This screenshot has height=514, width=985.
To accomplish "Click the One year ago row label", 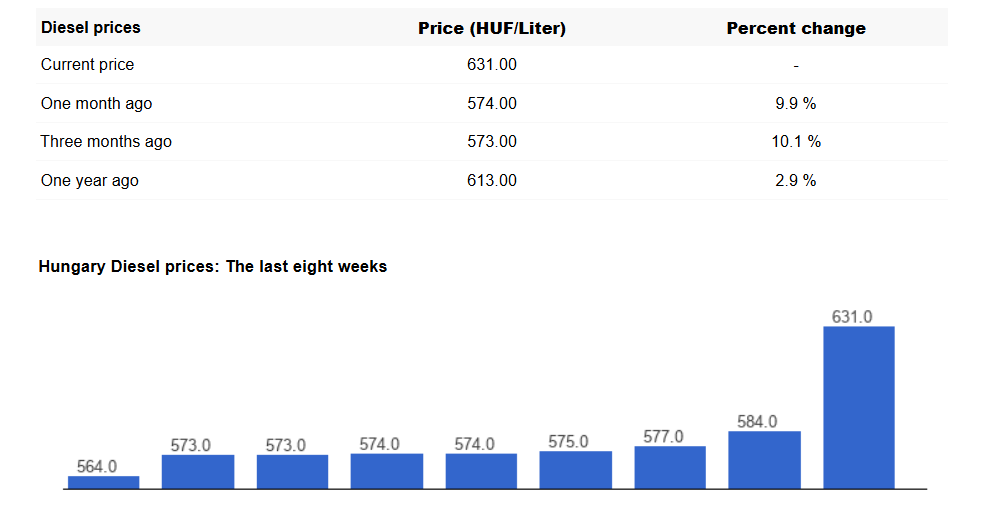I will click(x=90, y=181).
